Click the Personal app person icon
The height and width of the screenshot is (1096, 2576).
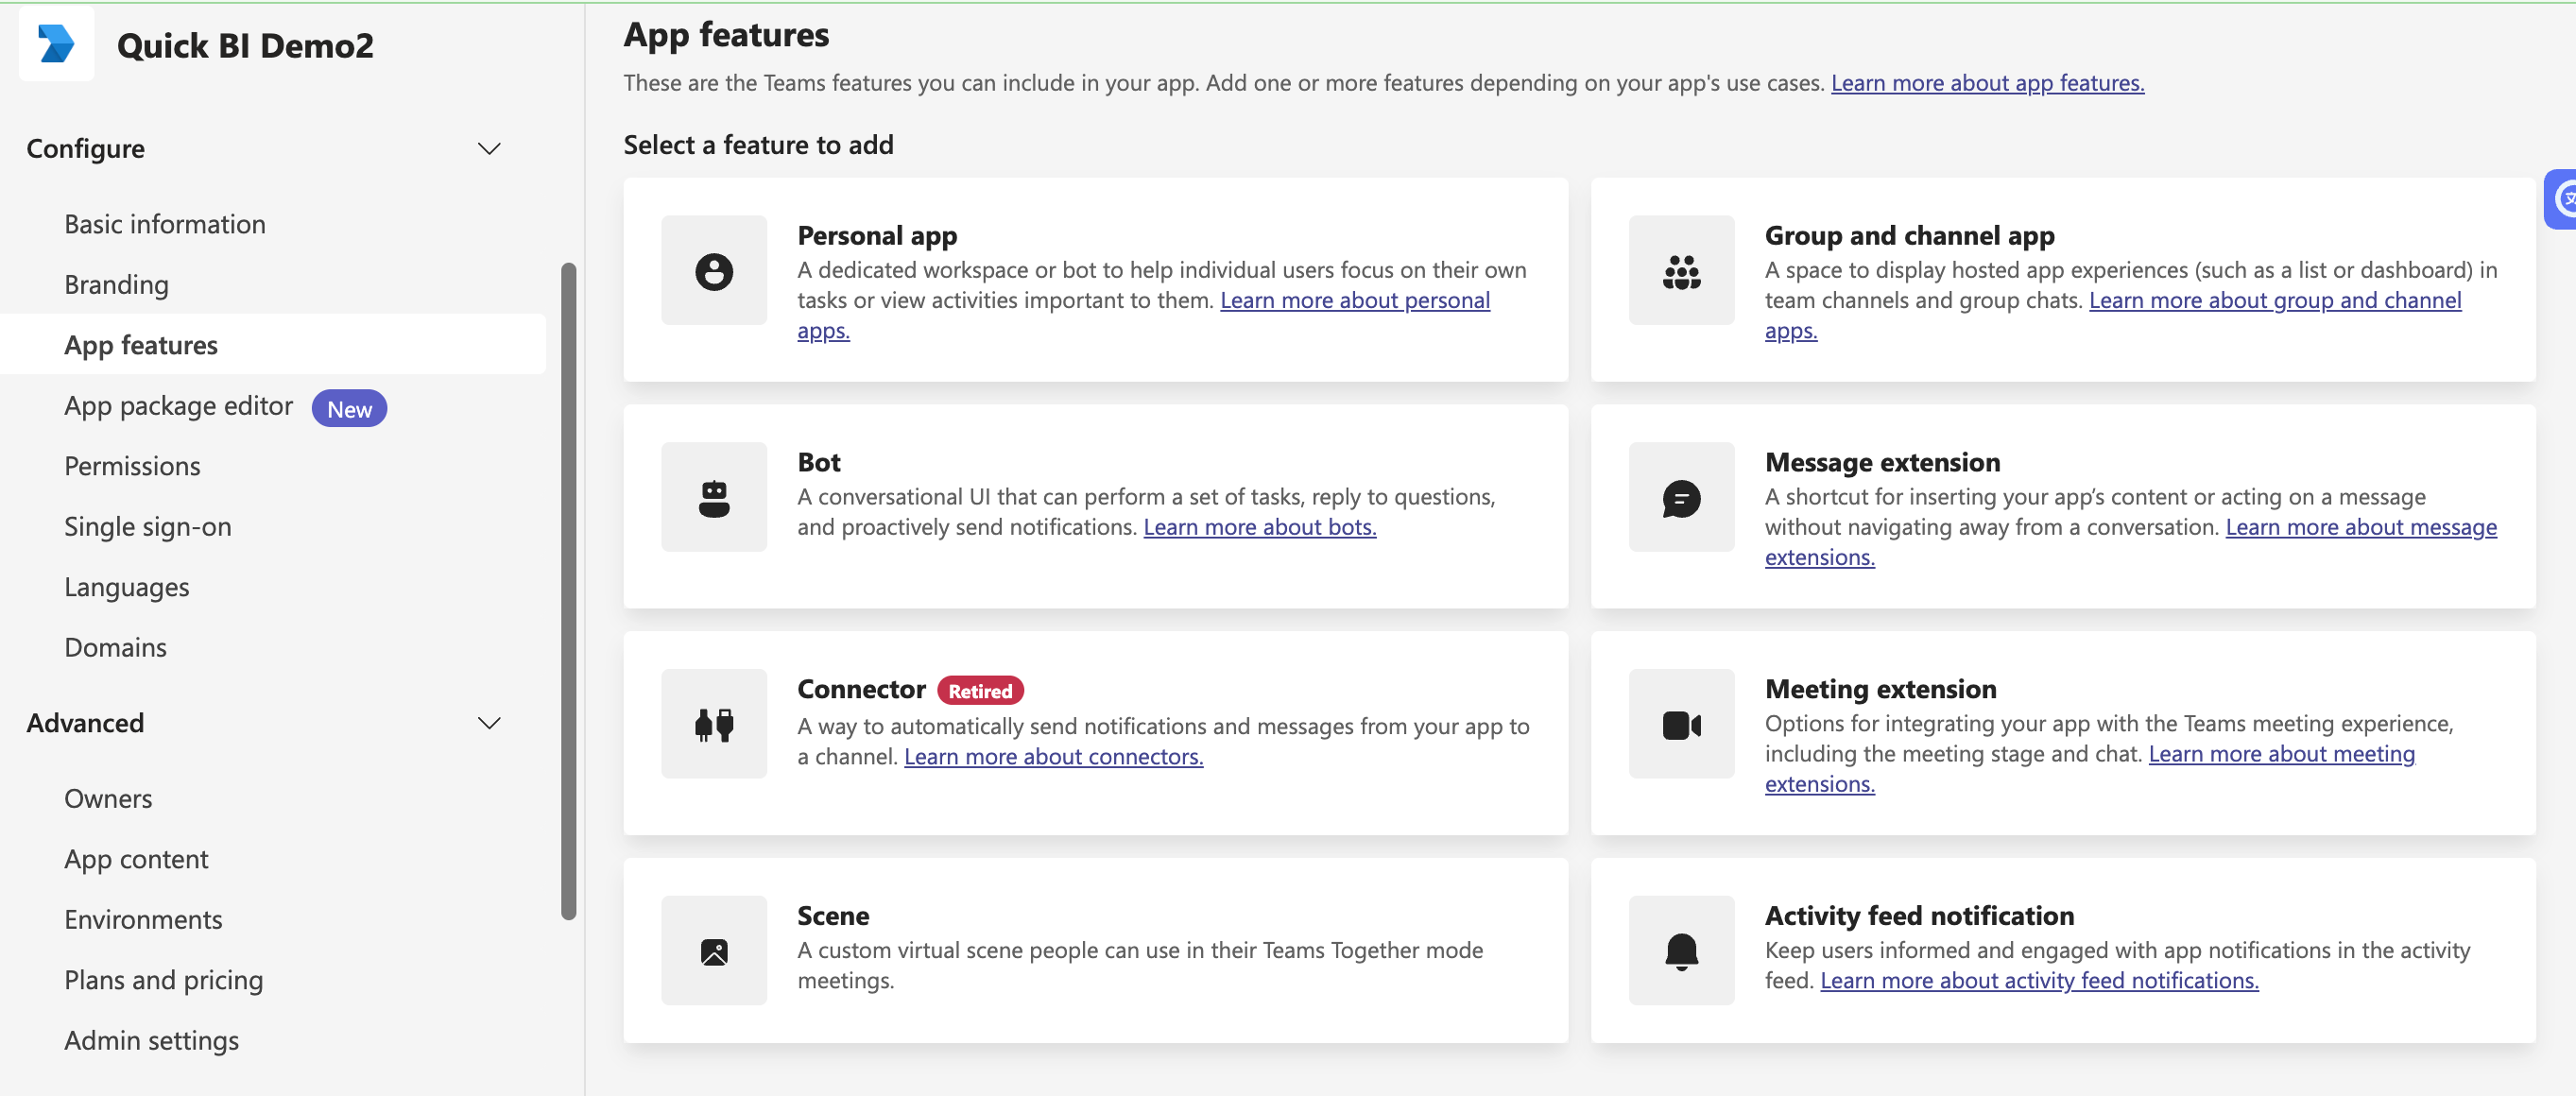click(x=713, y=271)
